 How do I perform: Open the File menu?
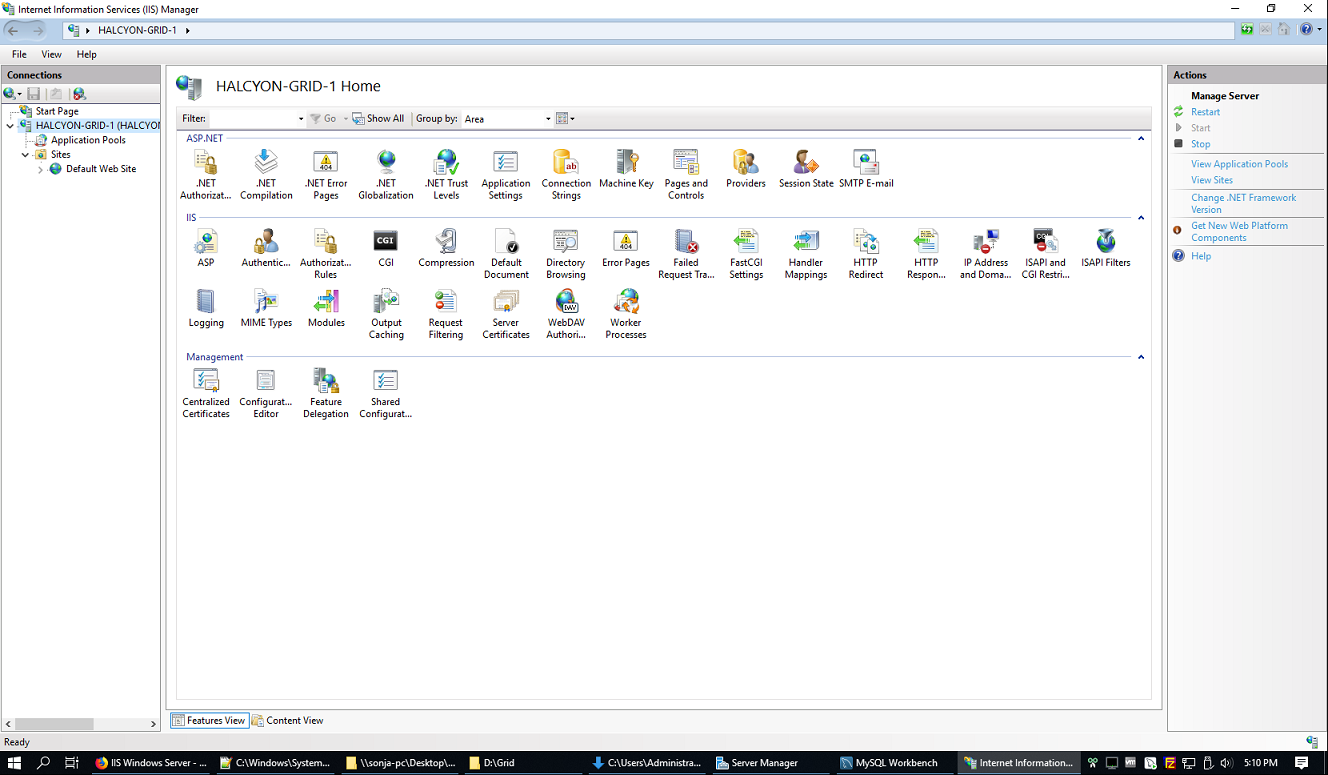(19, 54)
